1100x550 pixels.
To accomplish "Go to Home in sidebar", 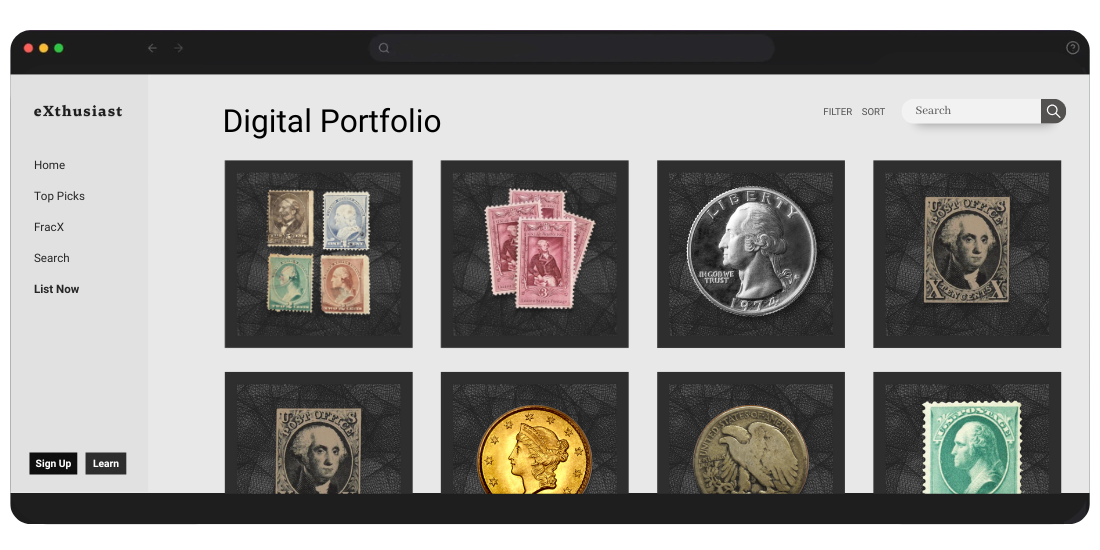I will tap(49, 165).
